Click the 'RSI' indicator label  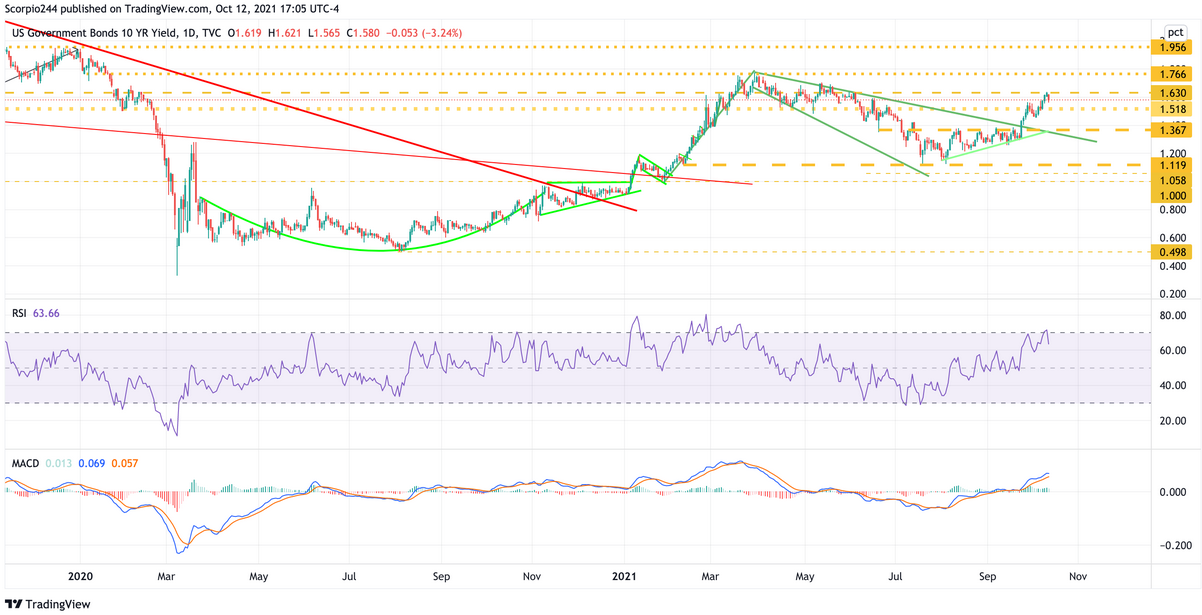coord(20,313)
